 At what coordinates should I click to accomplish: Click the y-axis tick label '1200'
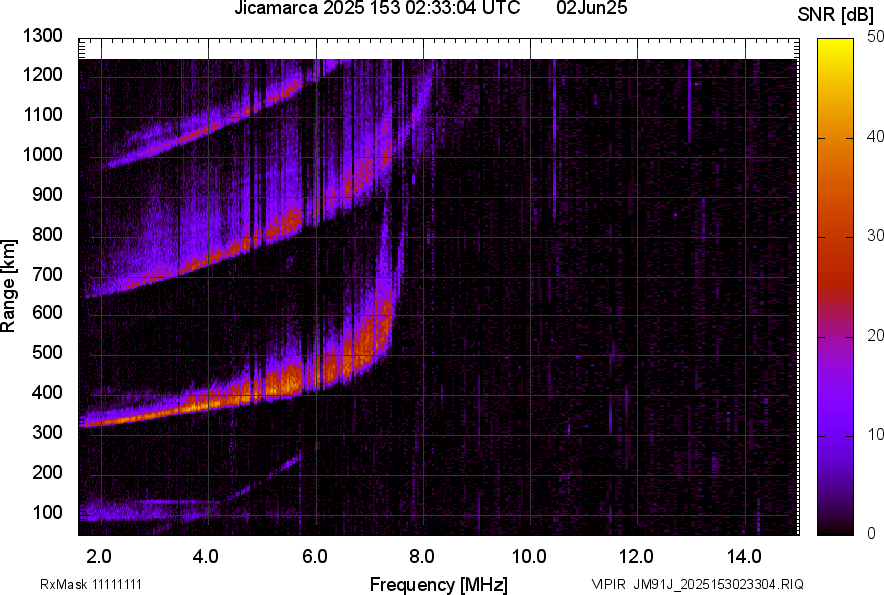[42, 74]
